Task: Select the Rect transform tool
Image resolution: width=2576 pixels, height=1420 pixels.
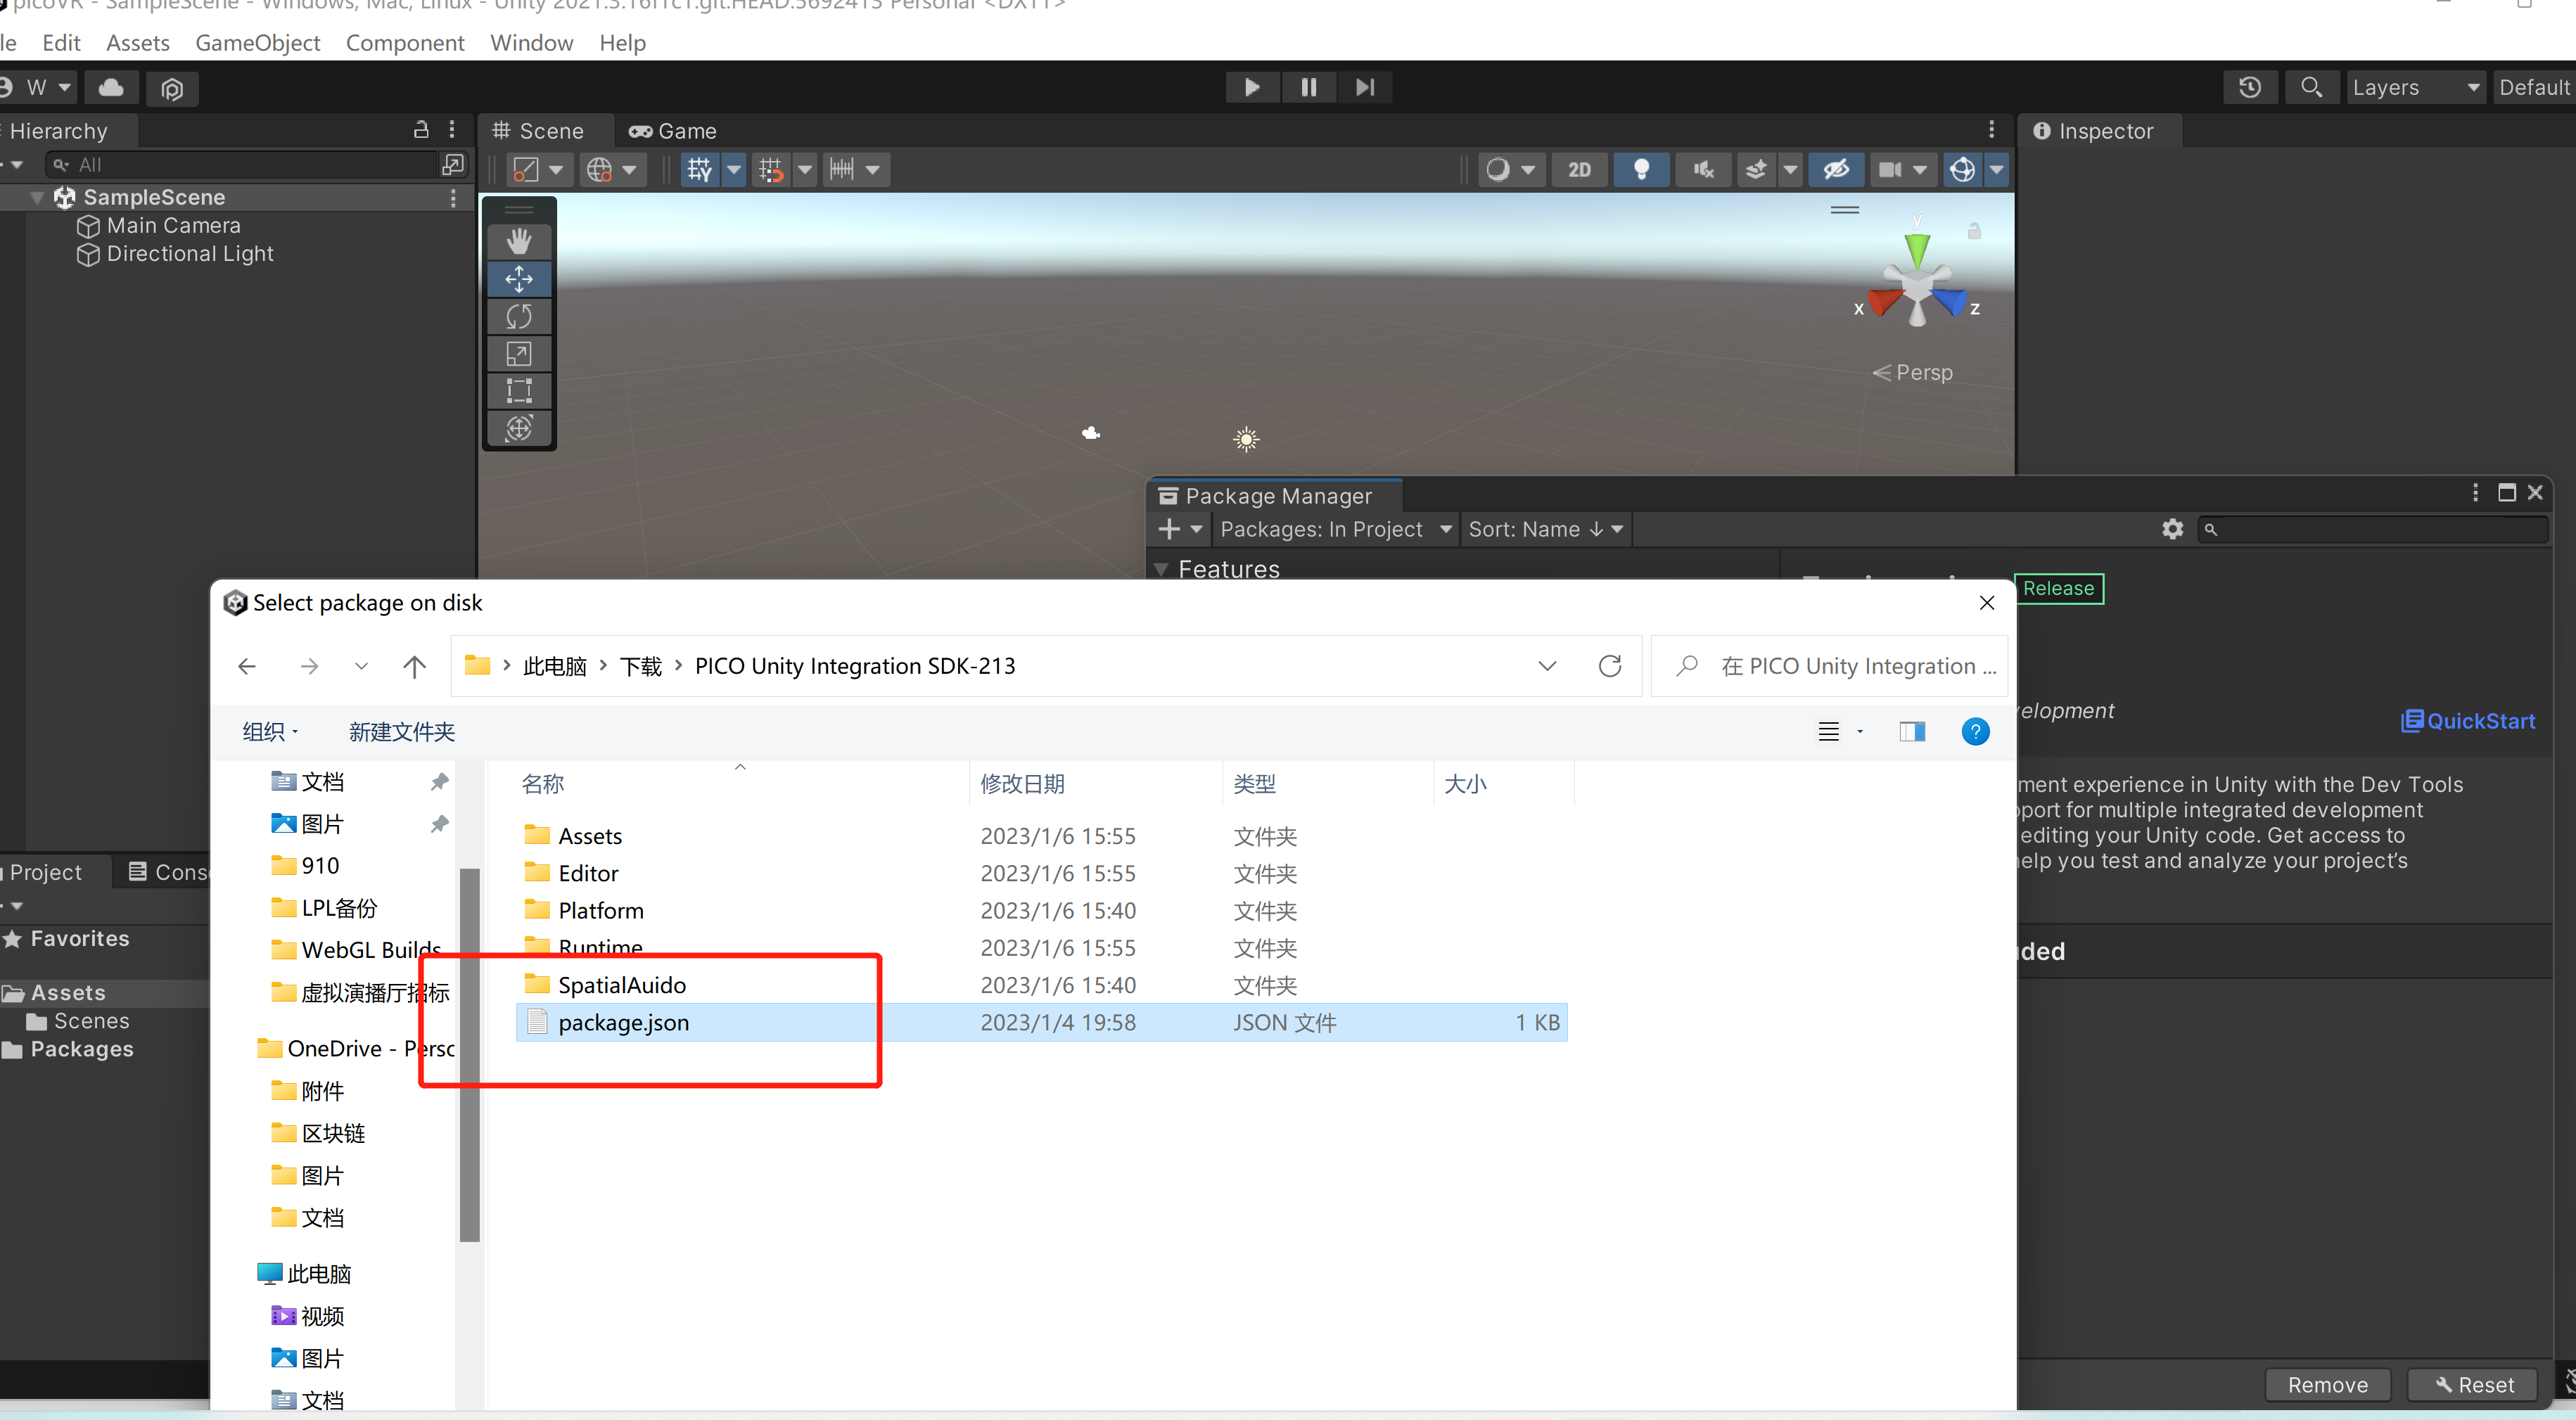Action: click(518, 391)
